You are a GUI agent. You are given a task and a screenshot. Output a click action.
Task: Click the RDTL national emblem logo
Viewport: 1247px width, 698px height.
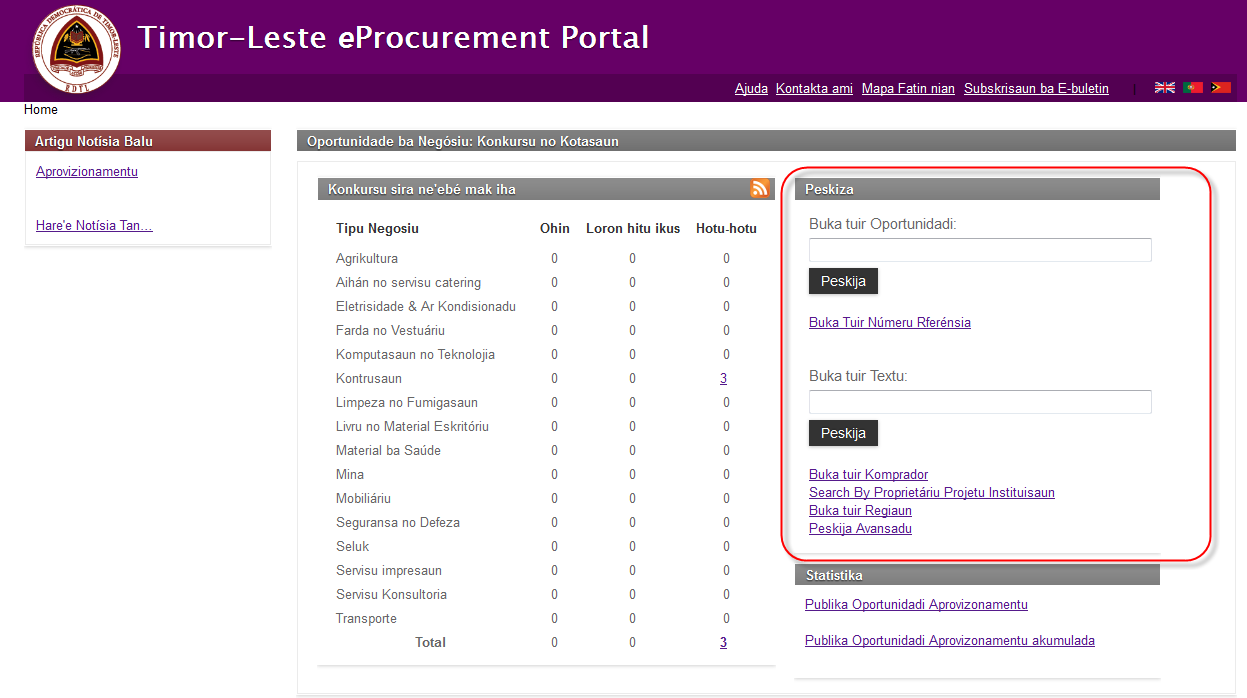click(76, 49)
